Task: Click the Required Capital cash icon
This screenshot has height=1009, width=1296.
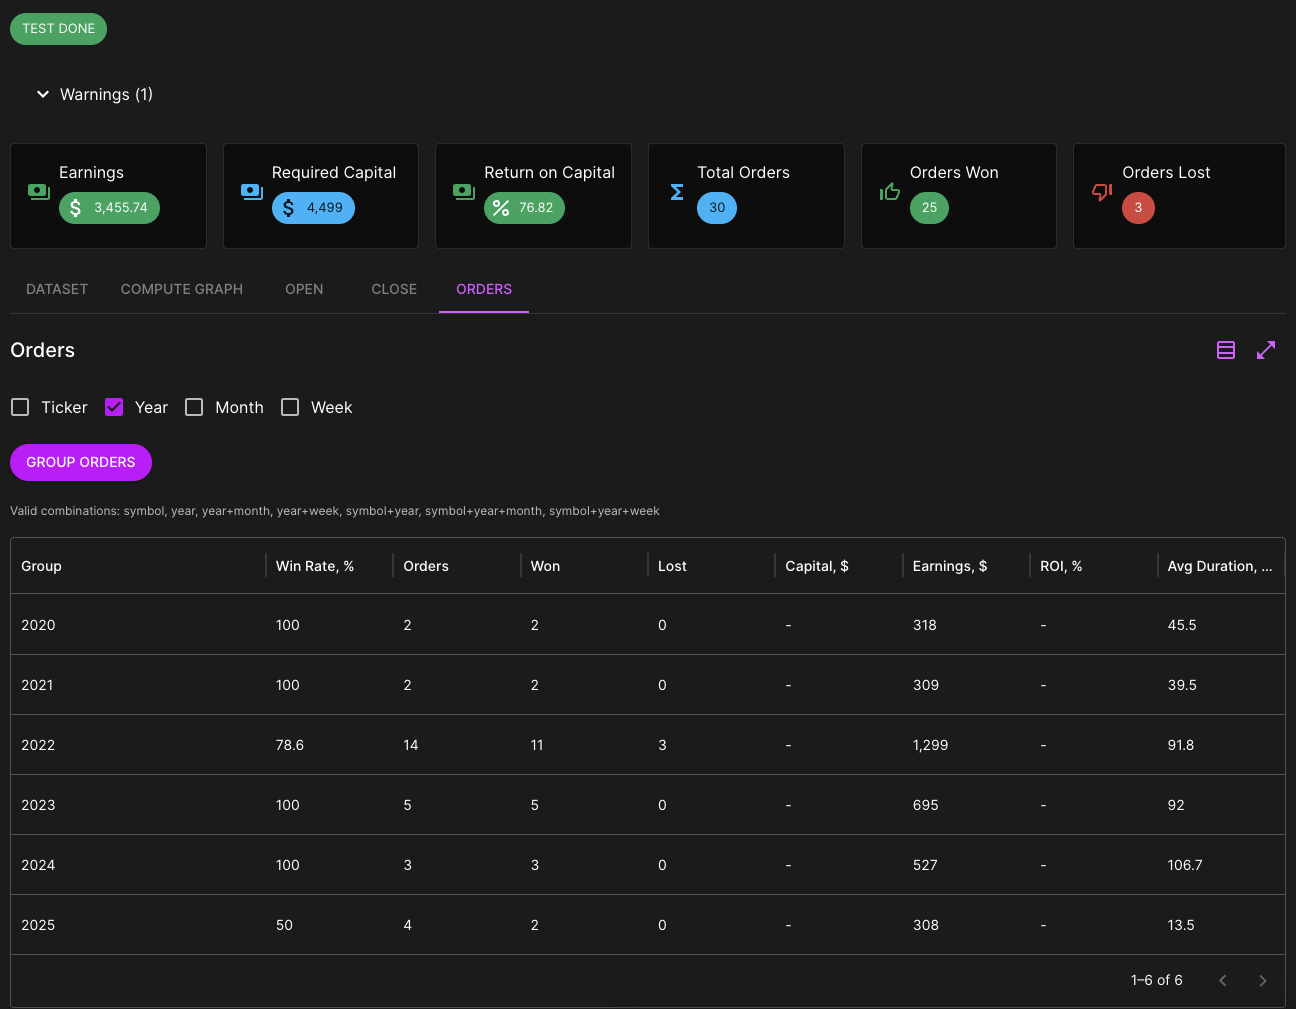Action: 252,192
